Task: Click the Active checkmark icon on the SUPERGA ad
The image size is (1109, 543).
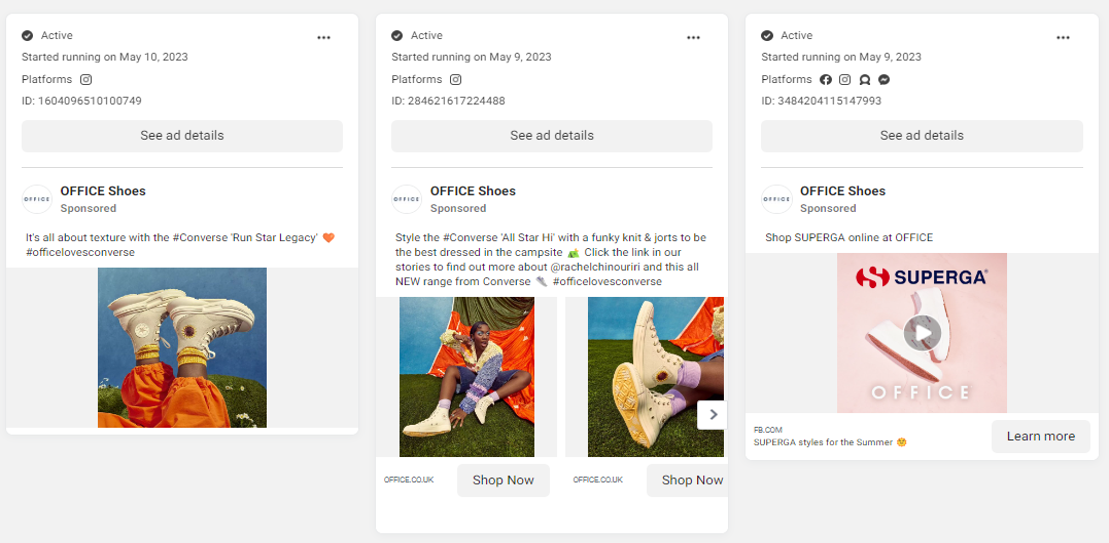Action: 767,35
